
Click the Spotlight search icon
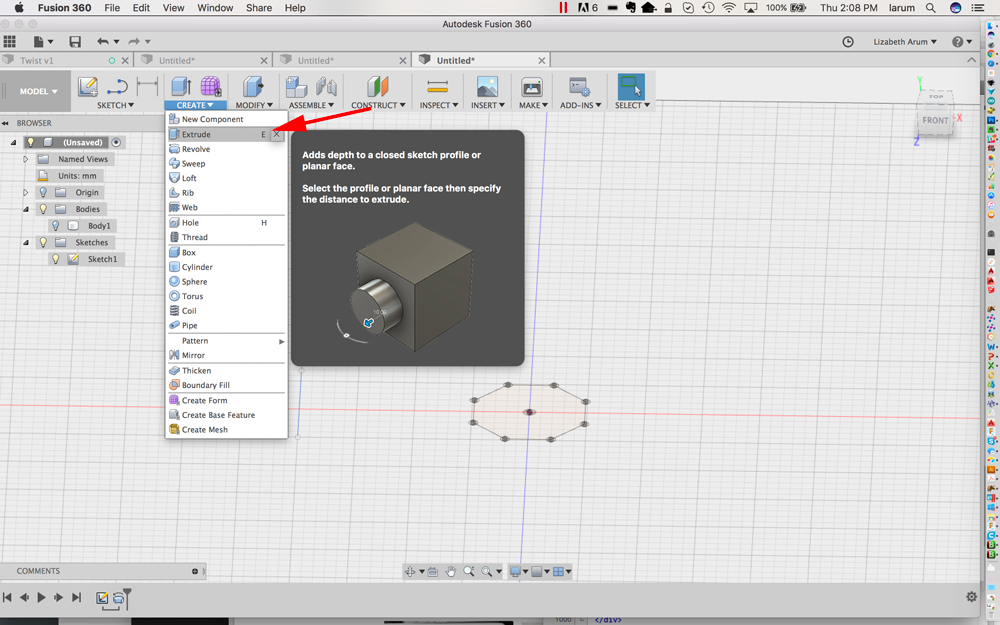pyautogui.click(x=931, y=8)
